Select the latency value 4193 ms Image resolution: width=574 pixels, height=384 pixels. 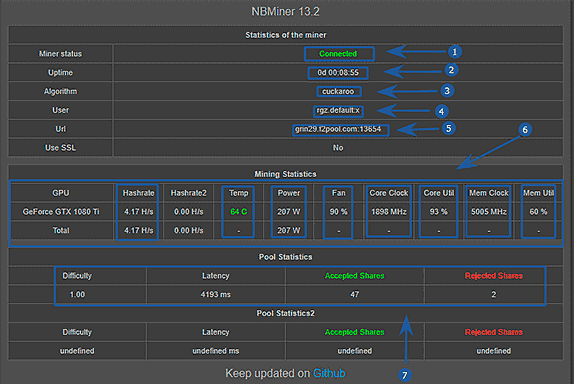(x=216, y=294)
